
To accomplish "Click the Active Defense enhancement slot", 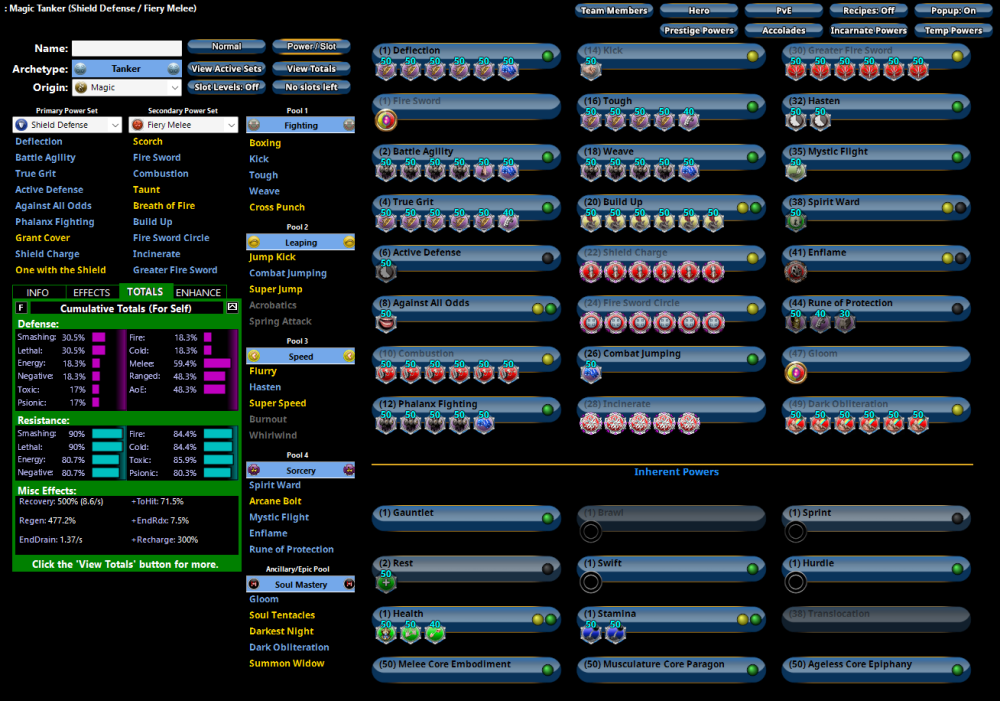I will pos(386,271).
